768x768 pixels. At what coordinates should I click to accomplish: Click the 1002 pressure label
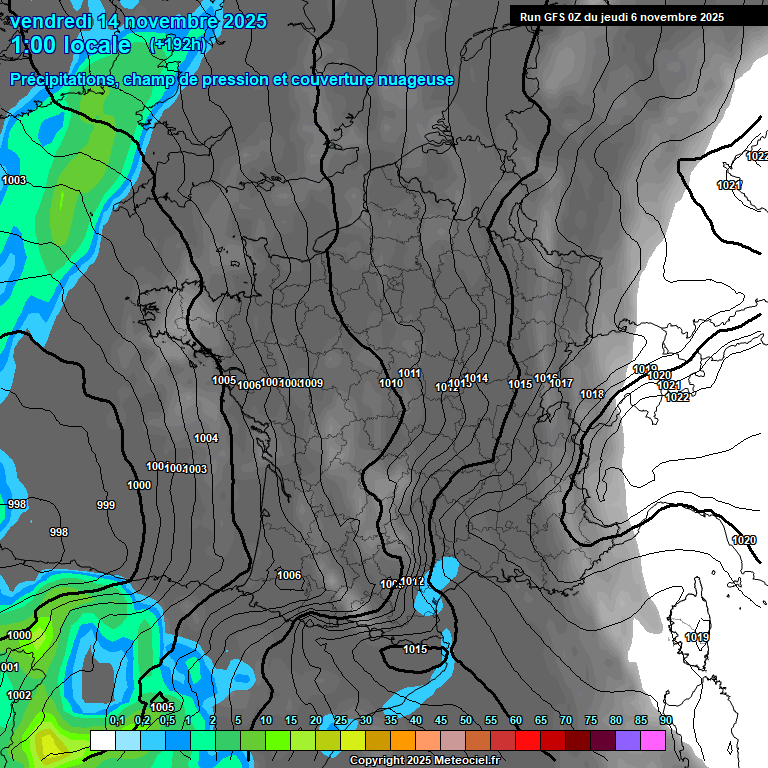pos(19,695)
